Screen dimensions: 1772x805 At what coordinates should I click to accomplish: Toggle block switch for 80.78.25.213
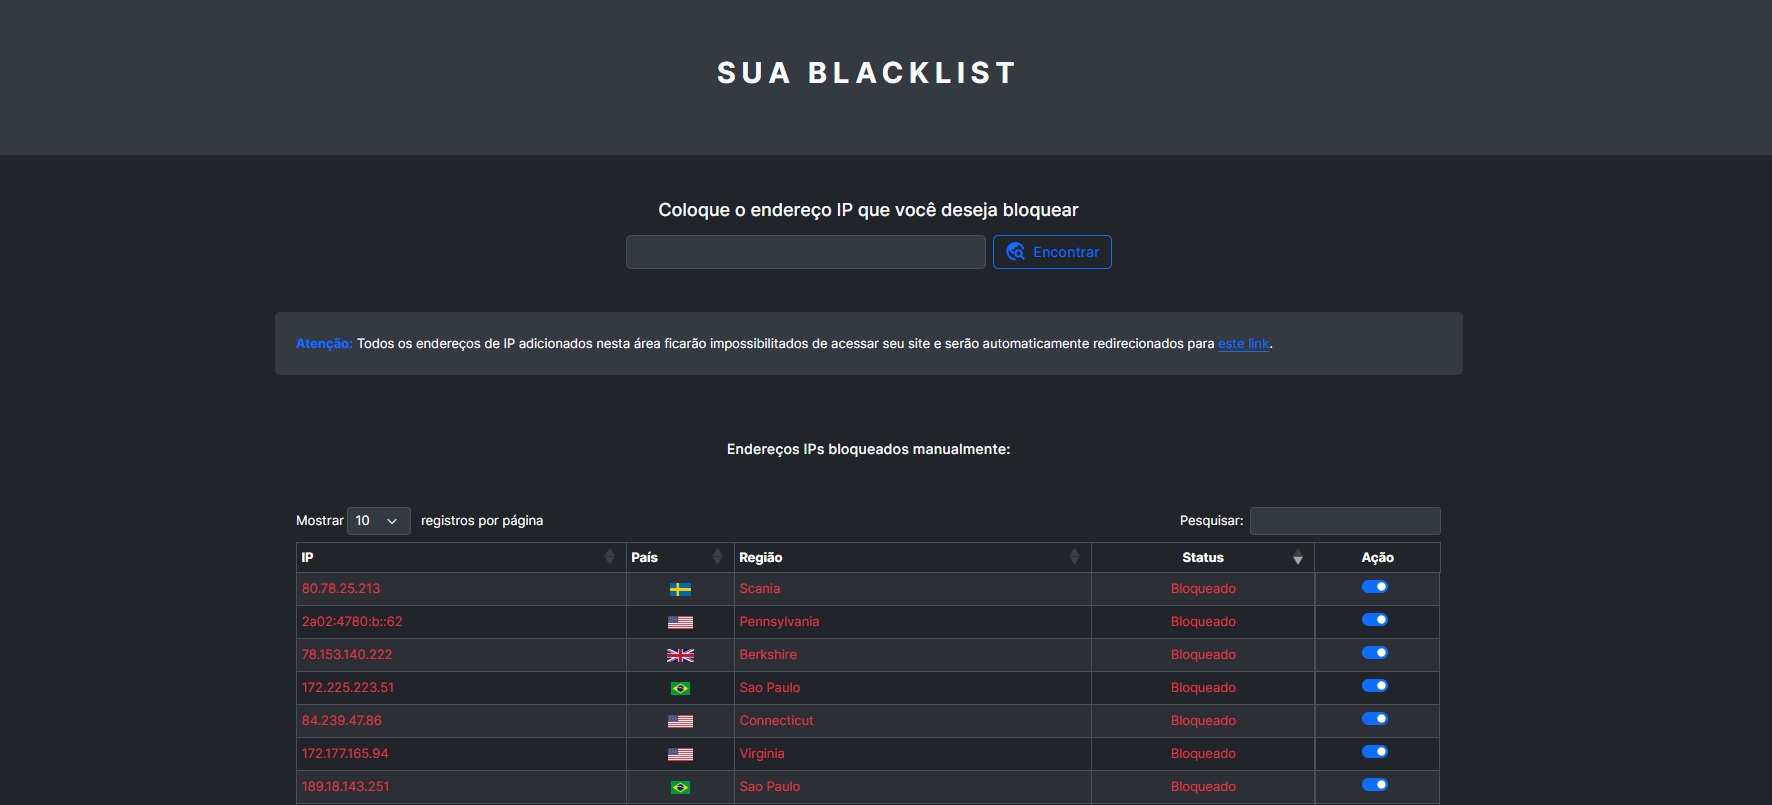click(x=1375, y=587)
